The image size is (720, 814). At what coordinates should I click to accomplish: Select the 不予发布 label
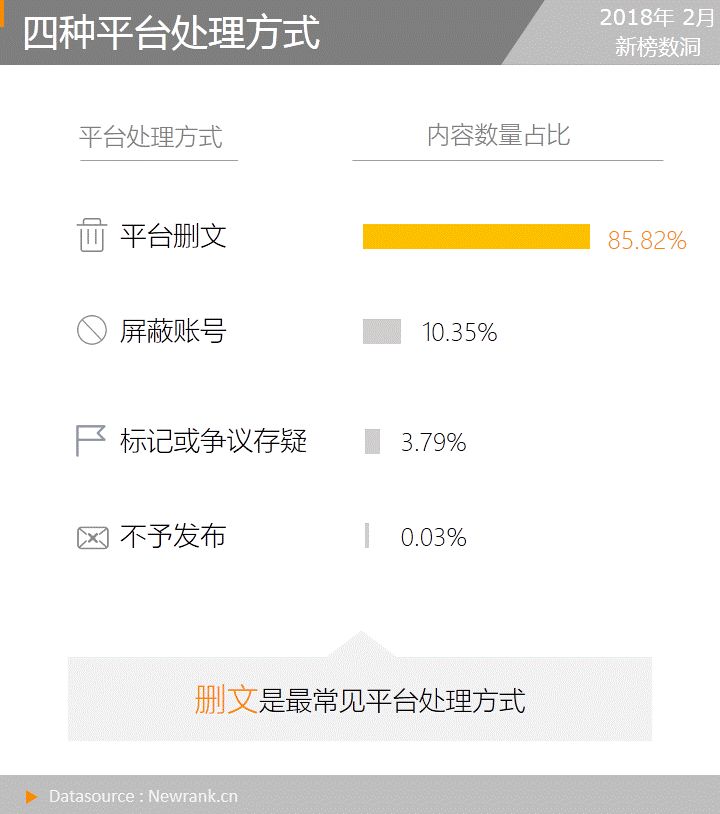[x=173, y=536]
